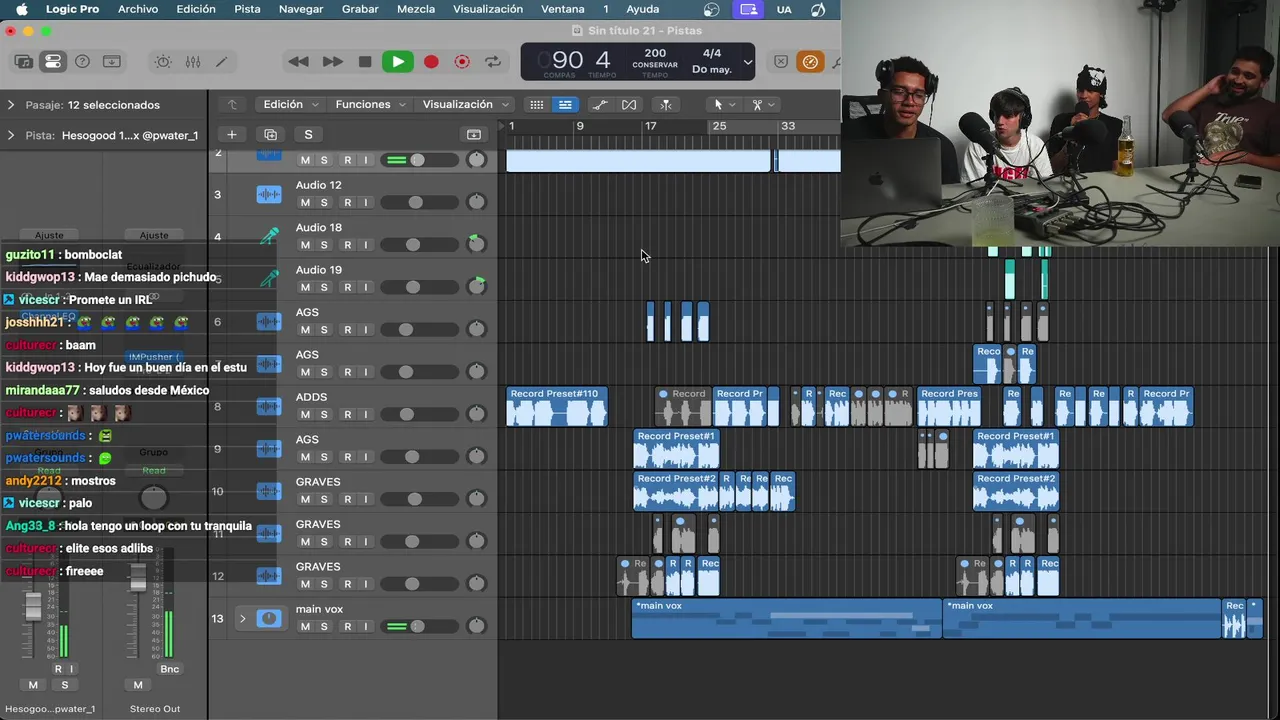The image size is (1280, 720).
Task: Click the tempo value 200
Action: click(x=655, y=53)
